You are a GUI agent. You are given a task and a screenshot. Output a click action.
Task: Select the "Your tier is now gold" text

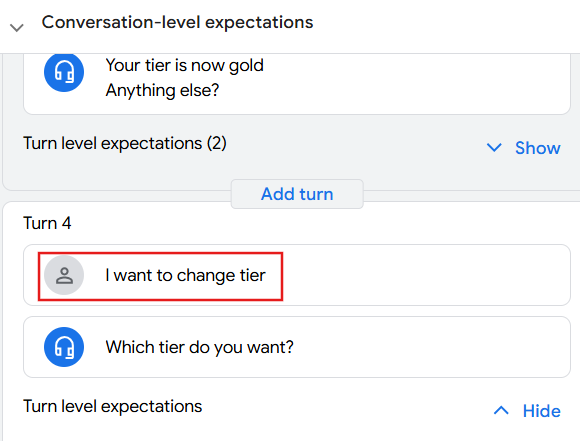click(x=185, y=65)
